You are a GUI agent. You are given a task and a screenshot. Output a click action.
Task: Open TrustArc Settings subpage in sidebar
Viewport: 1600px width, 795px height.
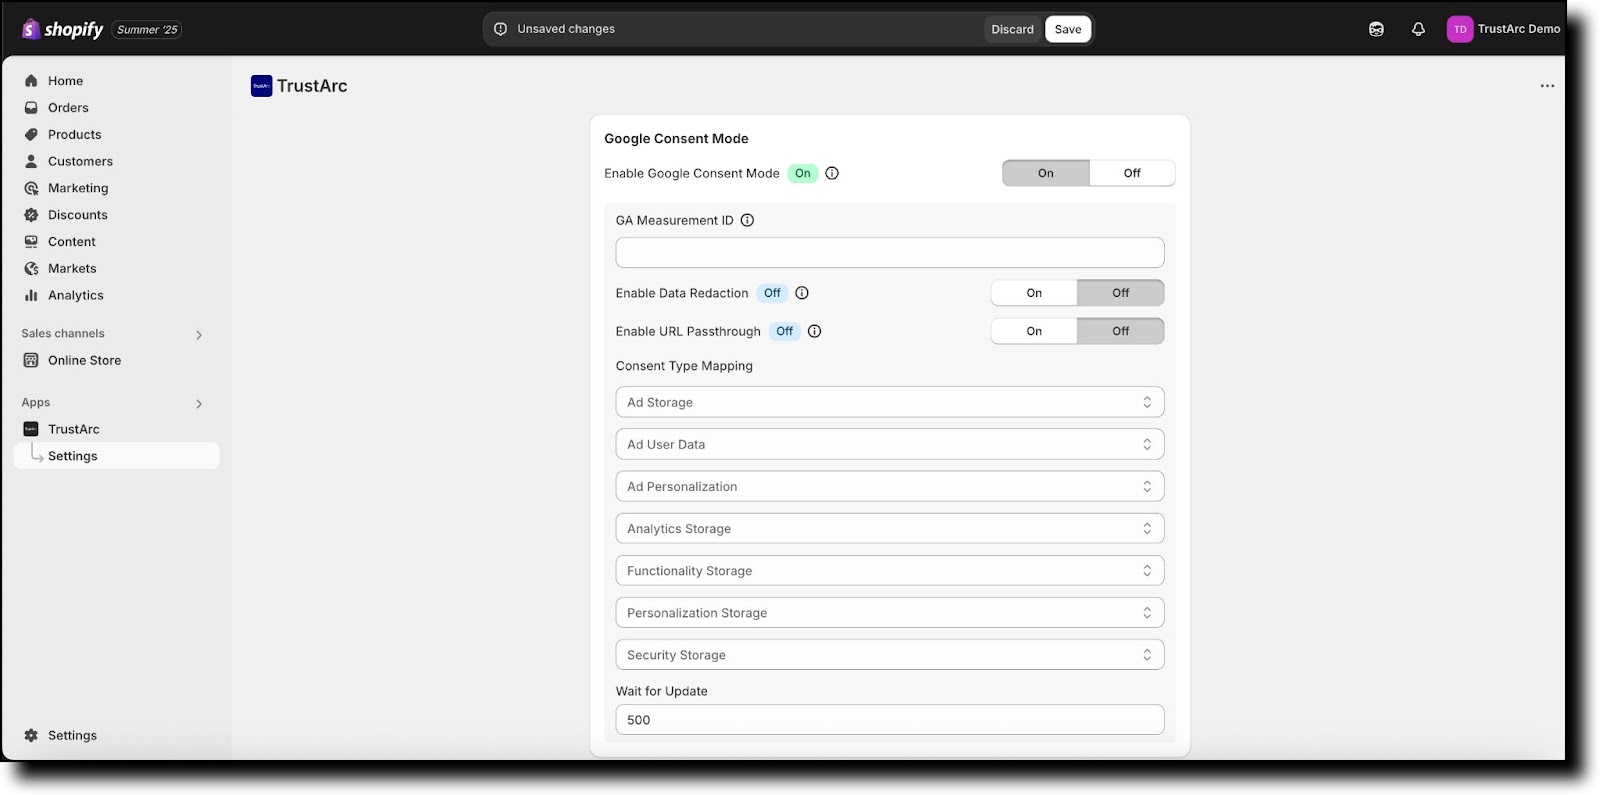[116, 456]
